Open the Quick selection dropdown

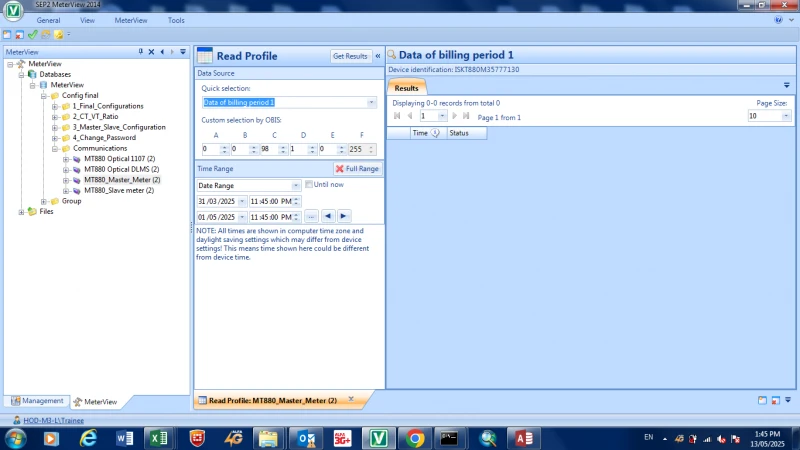click(371, 103)
